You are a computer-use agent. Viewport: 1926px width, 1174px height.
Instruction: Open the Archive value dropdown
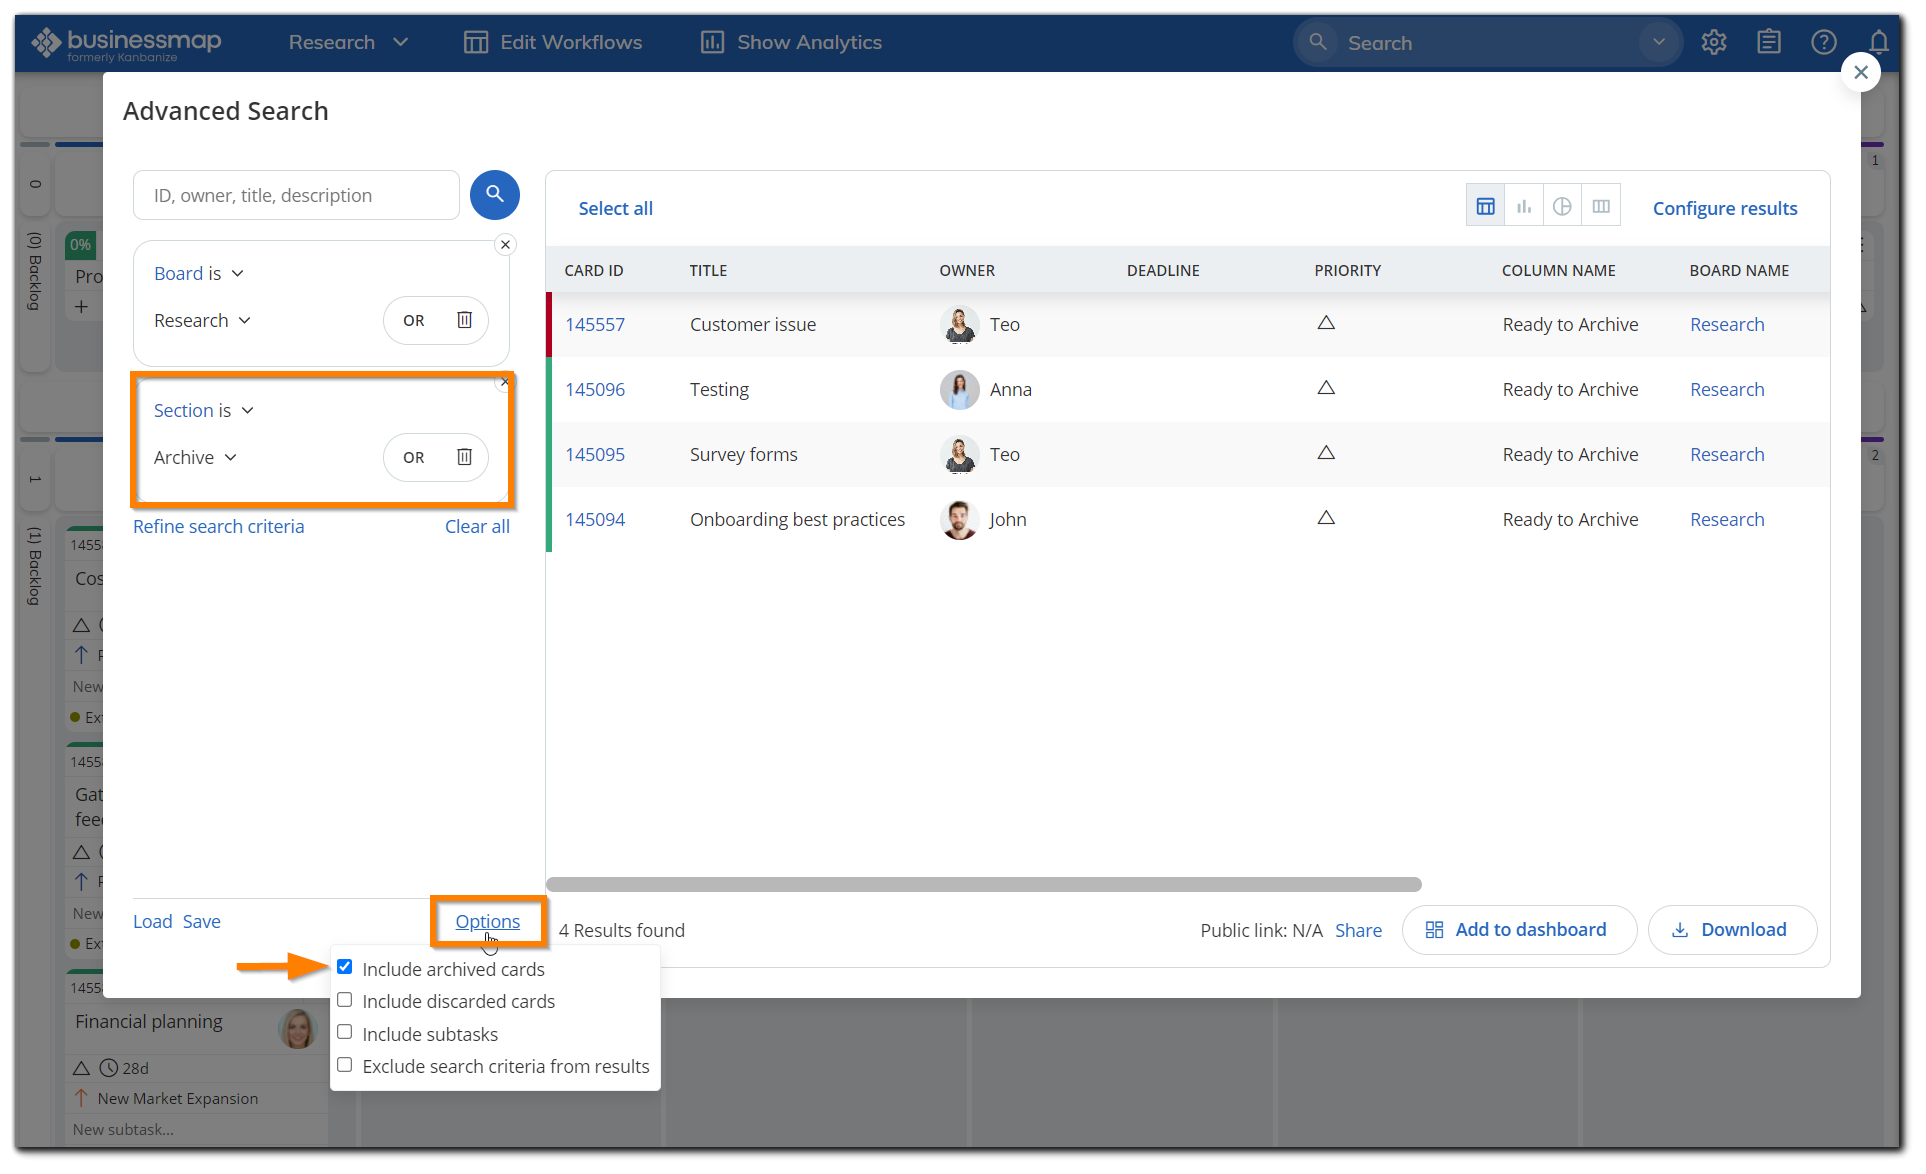[x=195, y=457]
